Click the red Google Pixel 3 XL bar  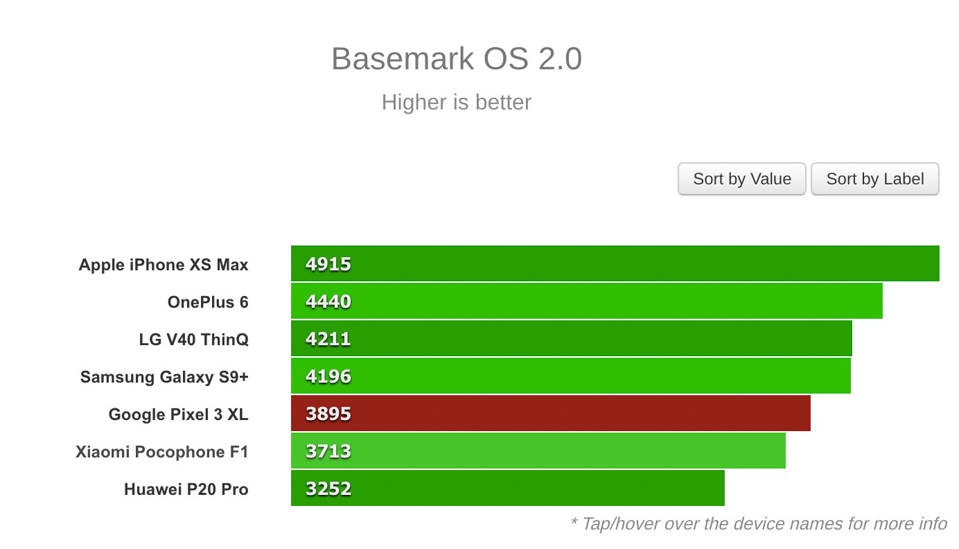(550, 413)
